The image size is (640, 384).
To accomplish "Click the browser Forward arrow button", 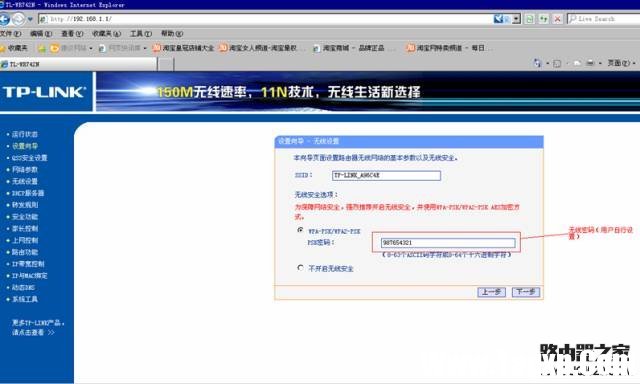I will pos(18,19).
